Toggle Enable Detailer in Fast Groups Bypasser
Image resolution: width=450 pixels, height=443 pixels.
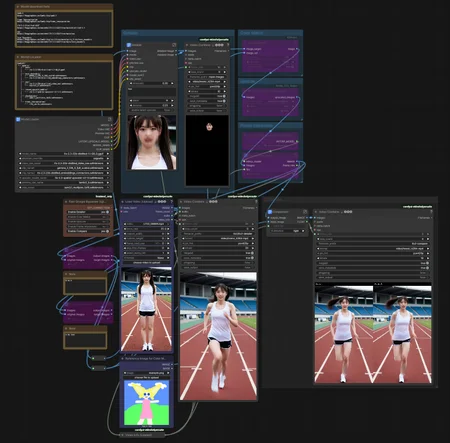(x=88, y=212)
